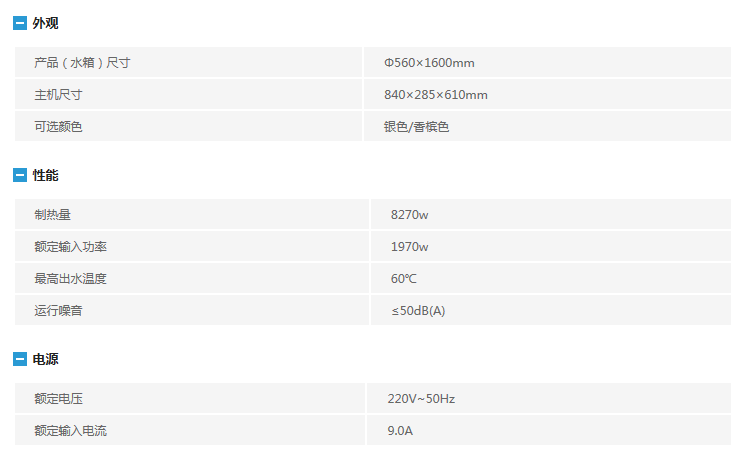Select the 主机尺寸 row label
The height and width of the screenshot is (464, 737).
58,95
